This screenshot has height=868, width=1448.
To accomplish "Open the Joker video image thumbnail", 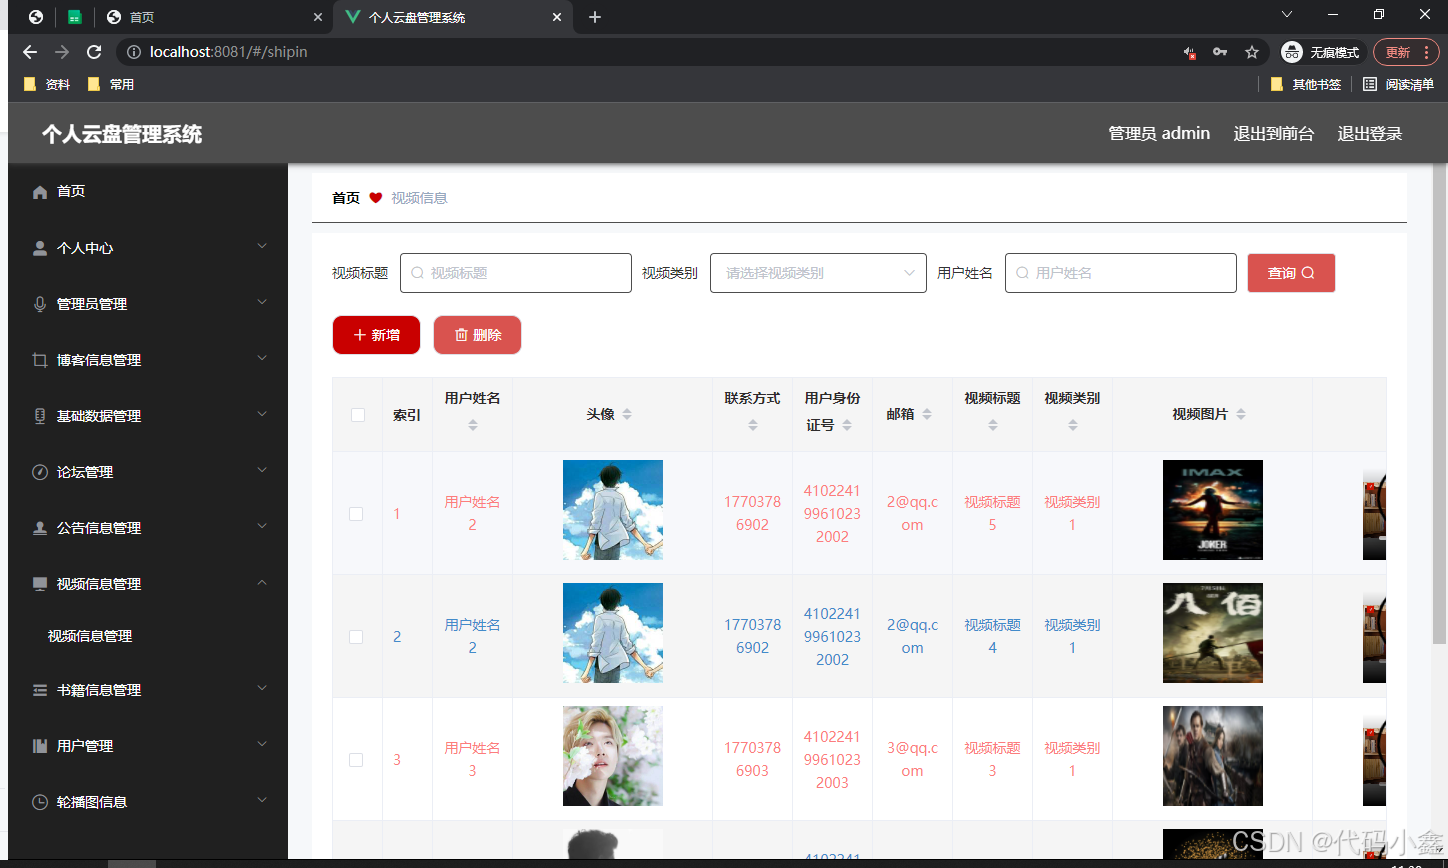I will coord(1213,510).
